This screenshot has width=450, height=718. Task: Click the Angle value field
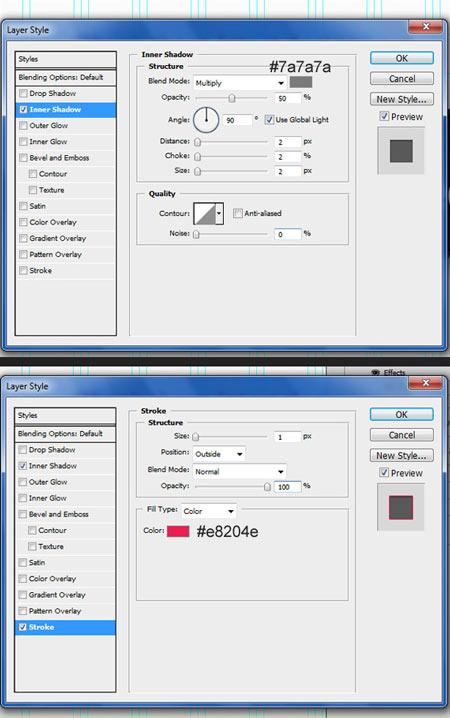click(x=238, y=120)
